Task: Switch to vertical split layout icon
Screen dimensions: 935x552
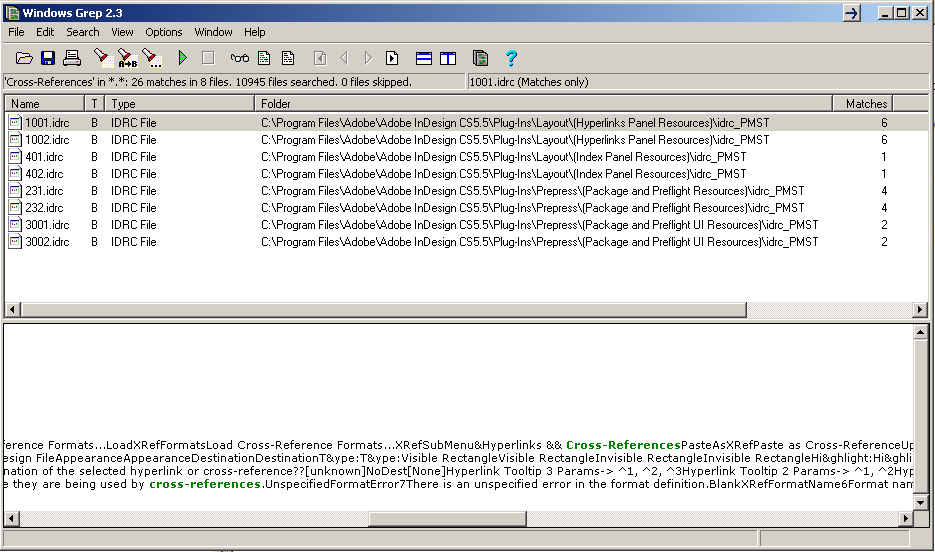Action: coord(448,58)
